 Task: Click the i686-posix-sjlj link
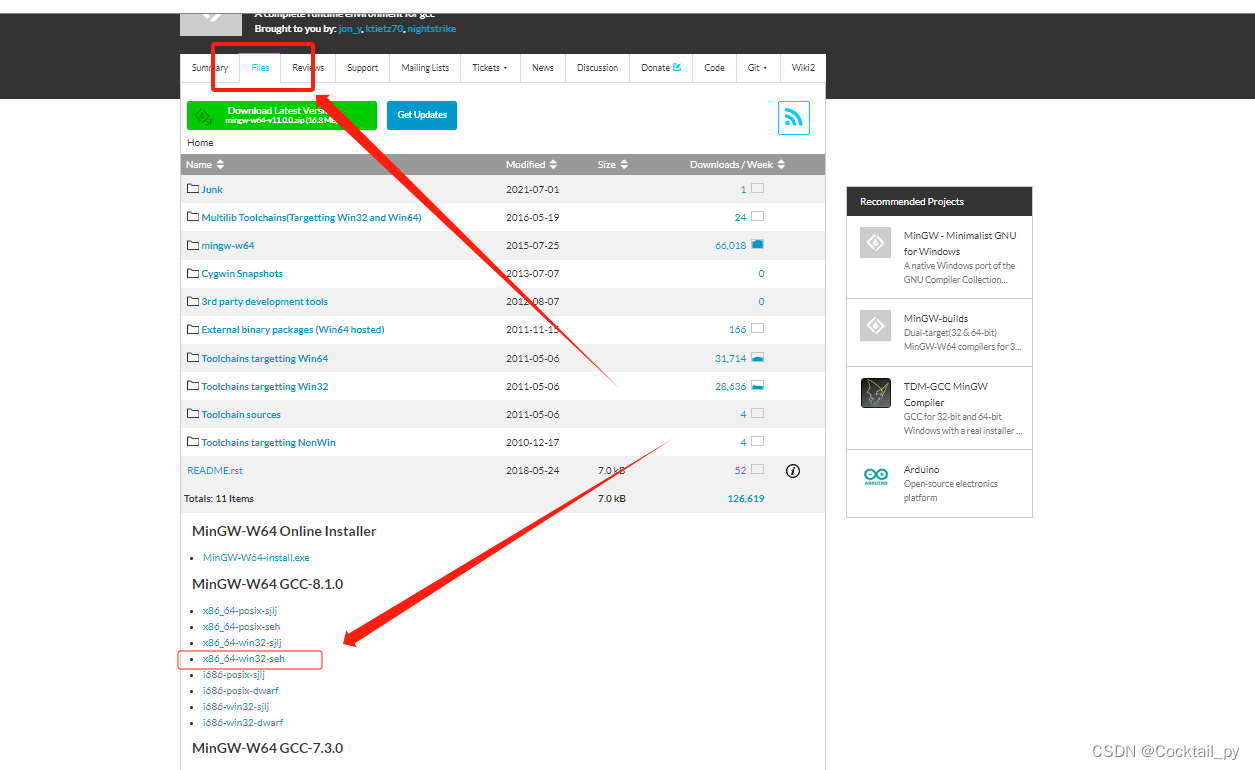click(236, 675)
